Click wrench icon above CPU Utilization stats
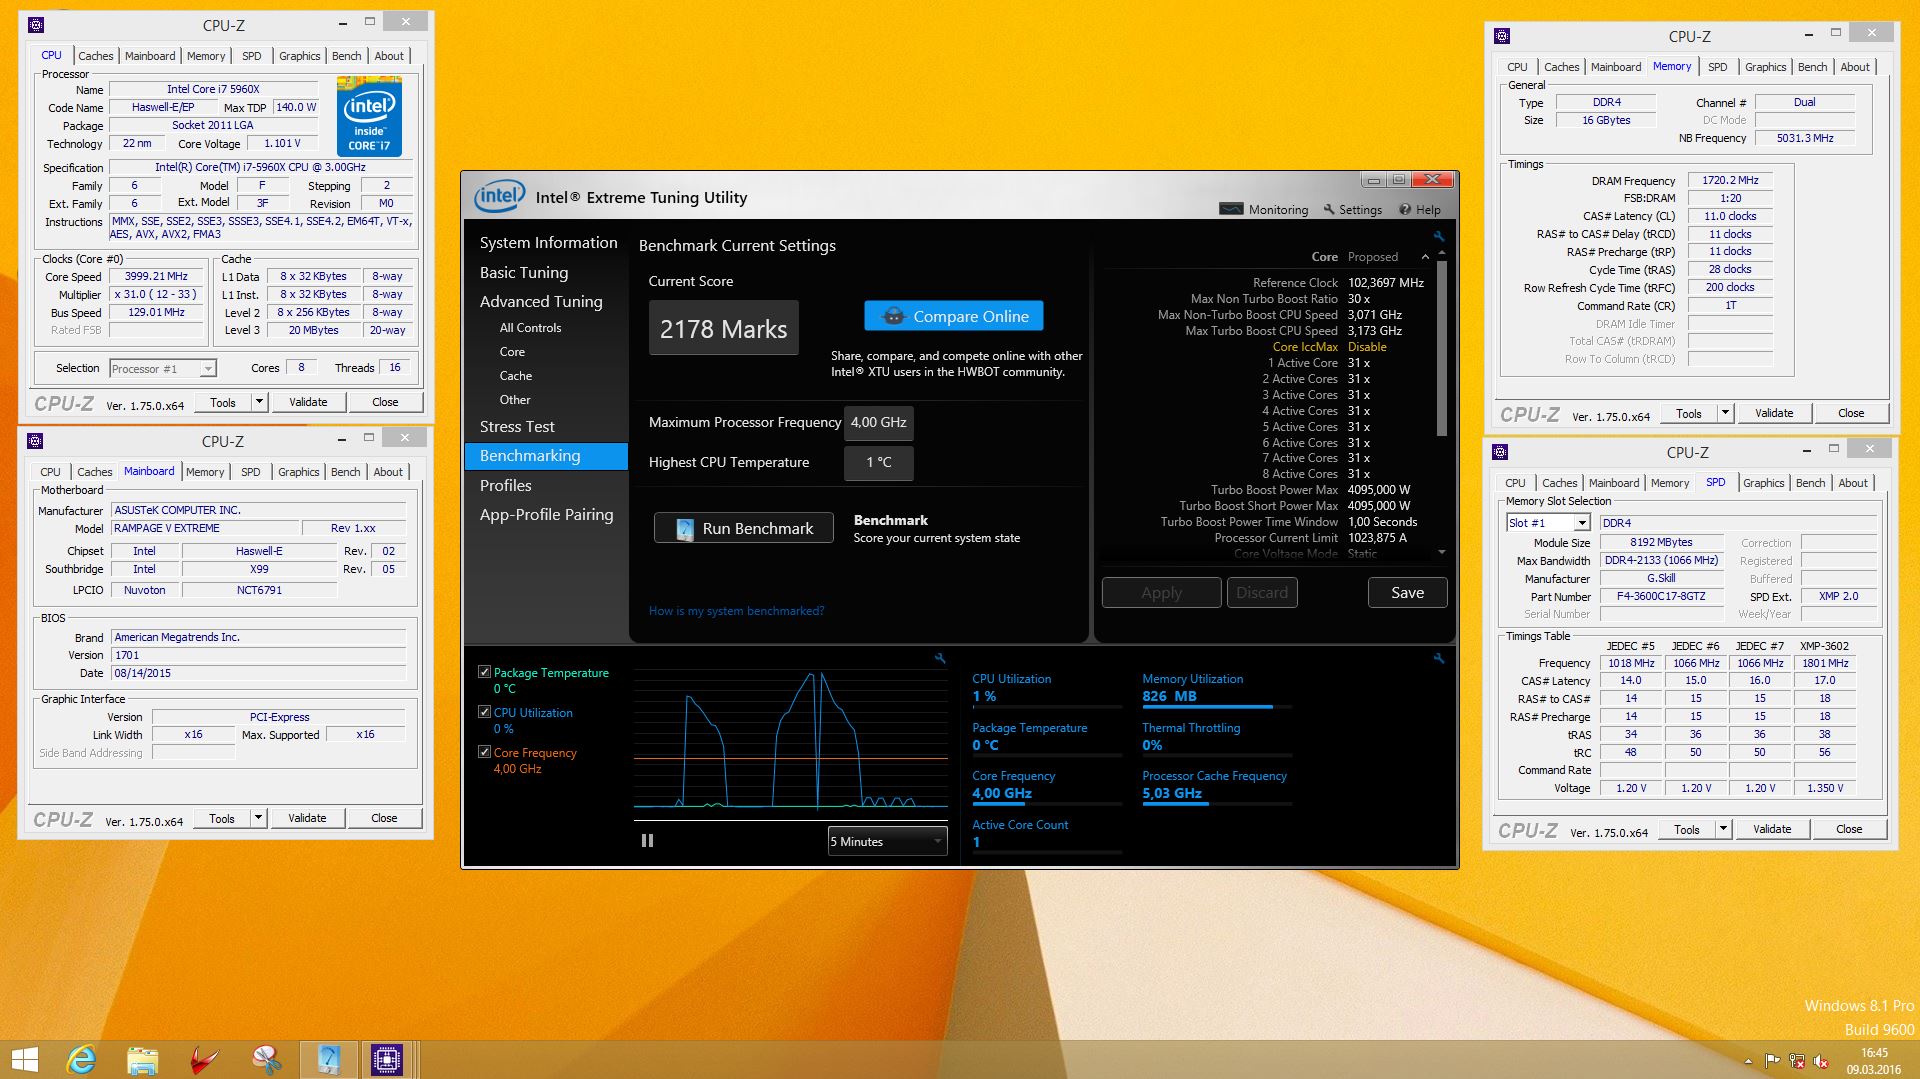 [1439, 658]
